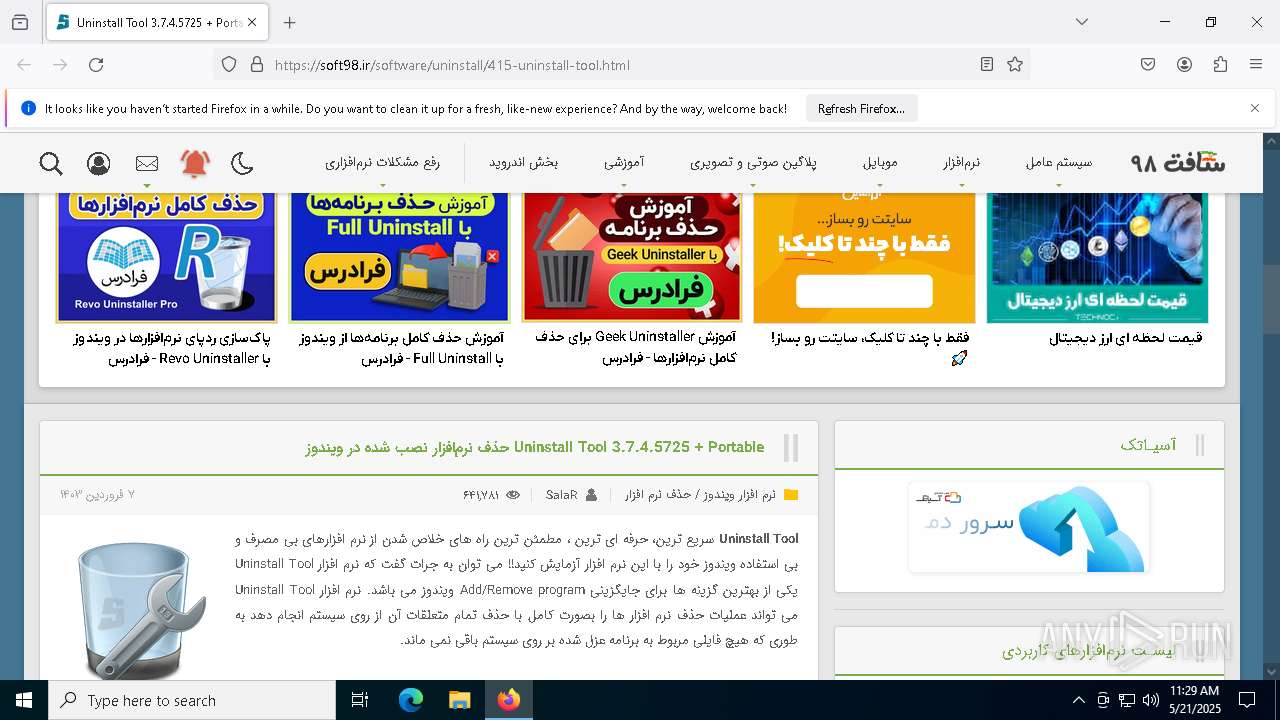The width and height of the screenshot is (1280, 720).
Task: Expand سیستم عامل navigation menu
Action: click(1059, 162)
